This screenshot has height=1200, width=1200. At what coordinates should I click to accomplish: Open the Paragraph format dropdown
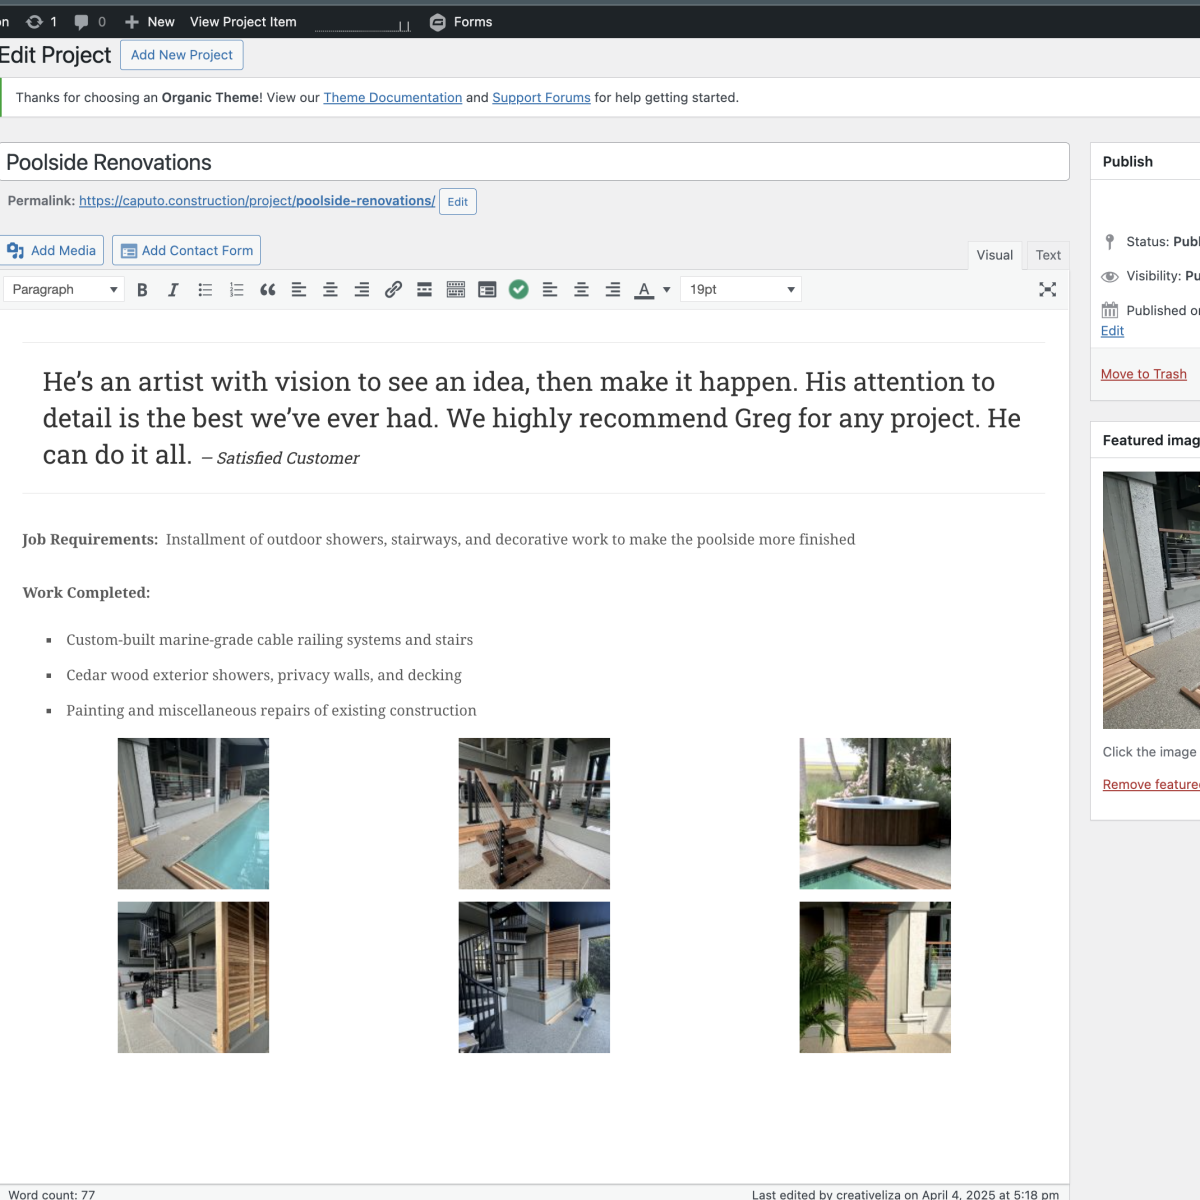click(64, 290)
